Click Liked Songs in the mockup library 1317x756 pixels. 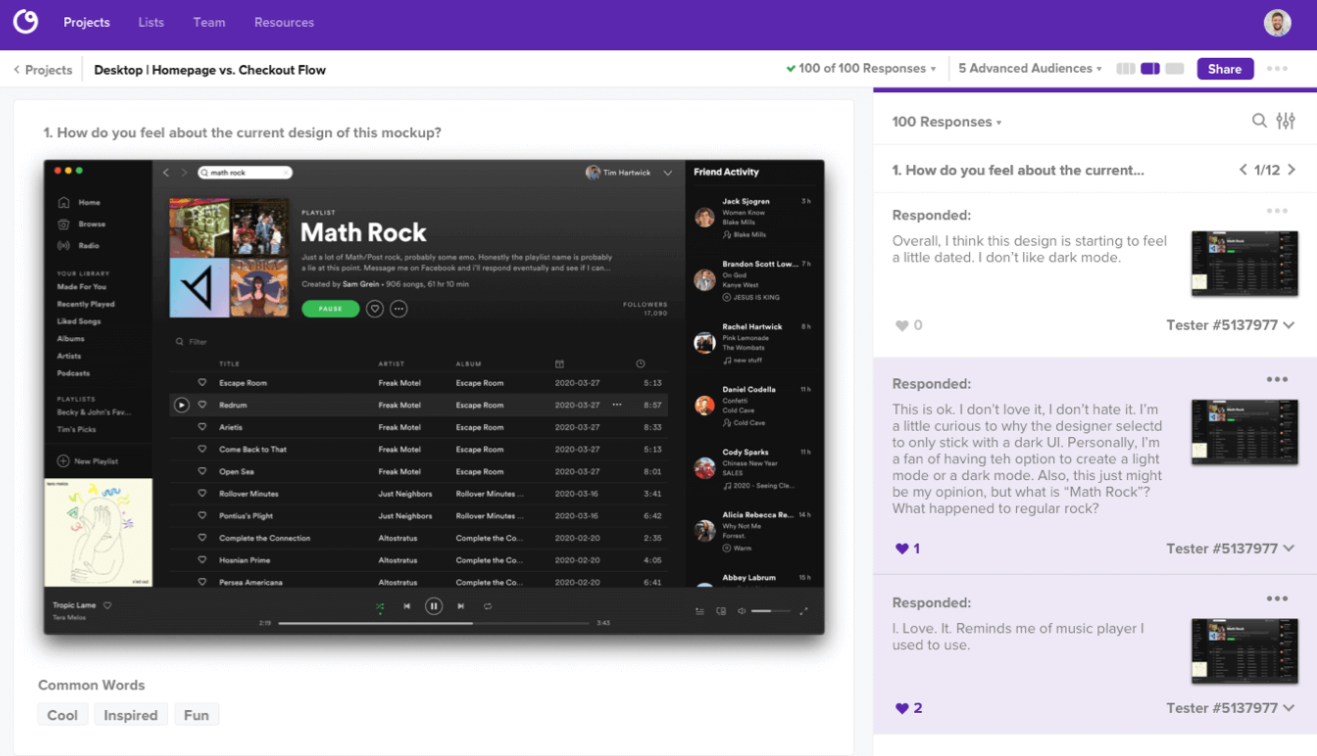(x=78, y=321)
